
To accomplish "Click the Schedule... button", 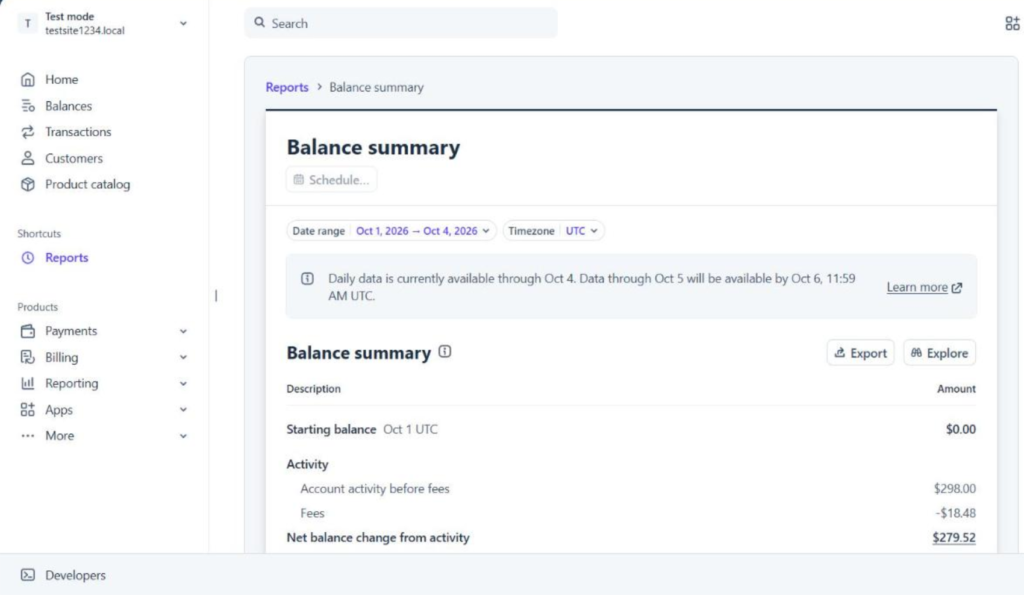I will pos(331,180).
